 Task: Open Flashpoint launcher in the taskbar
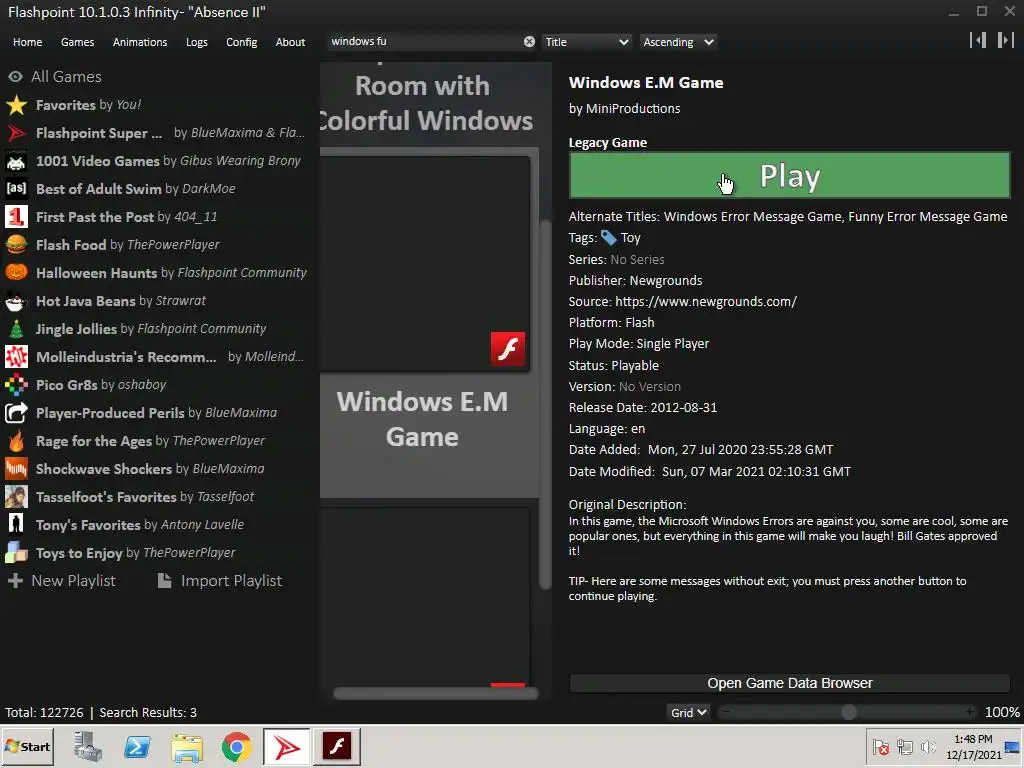coord(287,747)
